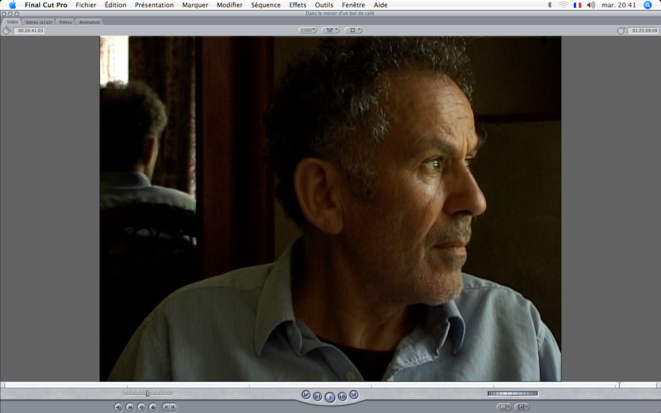The height and width of the screenshot is (413, 661).
Task: Open the view overlays dropdown
Action: [x=353, y=30]
